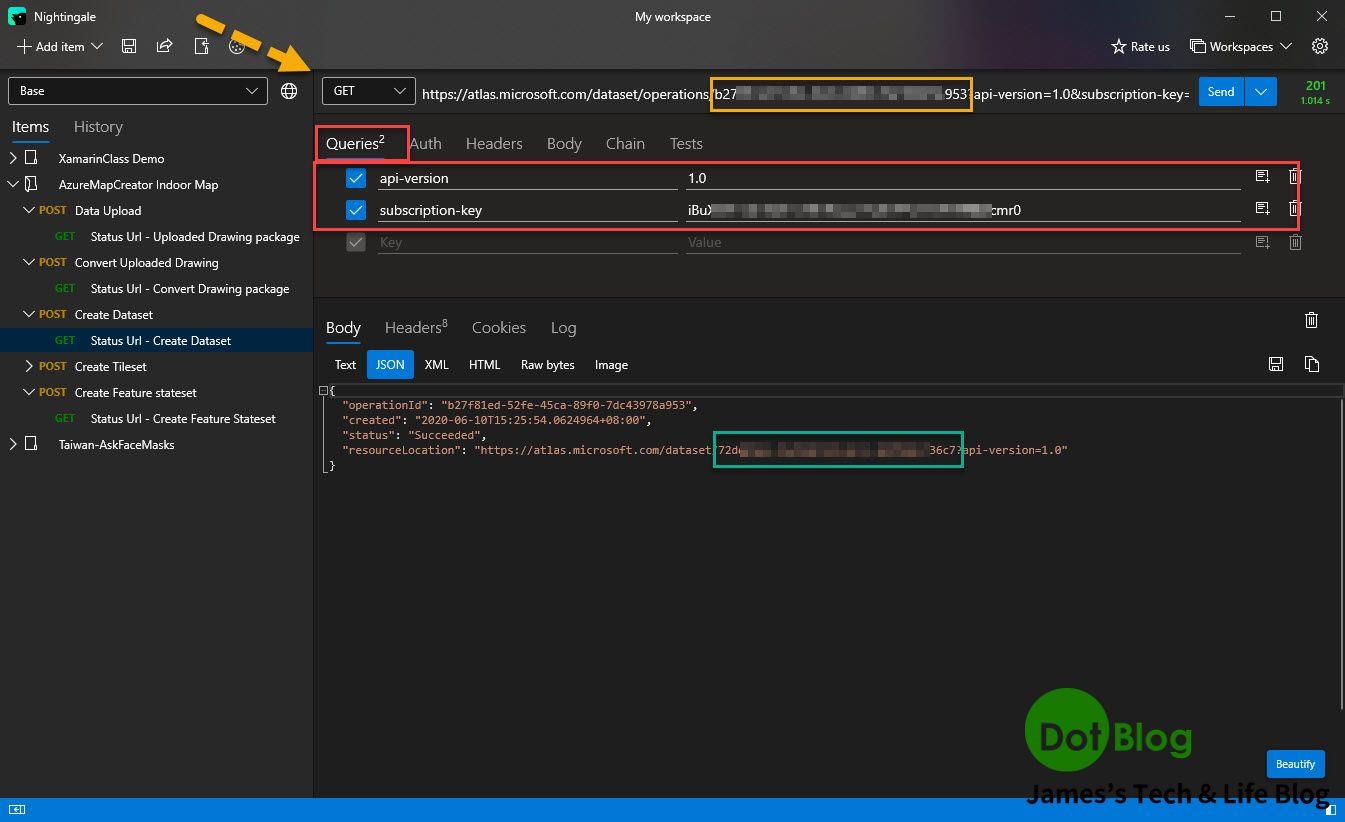Screen dimensions: 1345x822
Task: Click the Send button
Action: click(1221, 92)
